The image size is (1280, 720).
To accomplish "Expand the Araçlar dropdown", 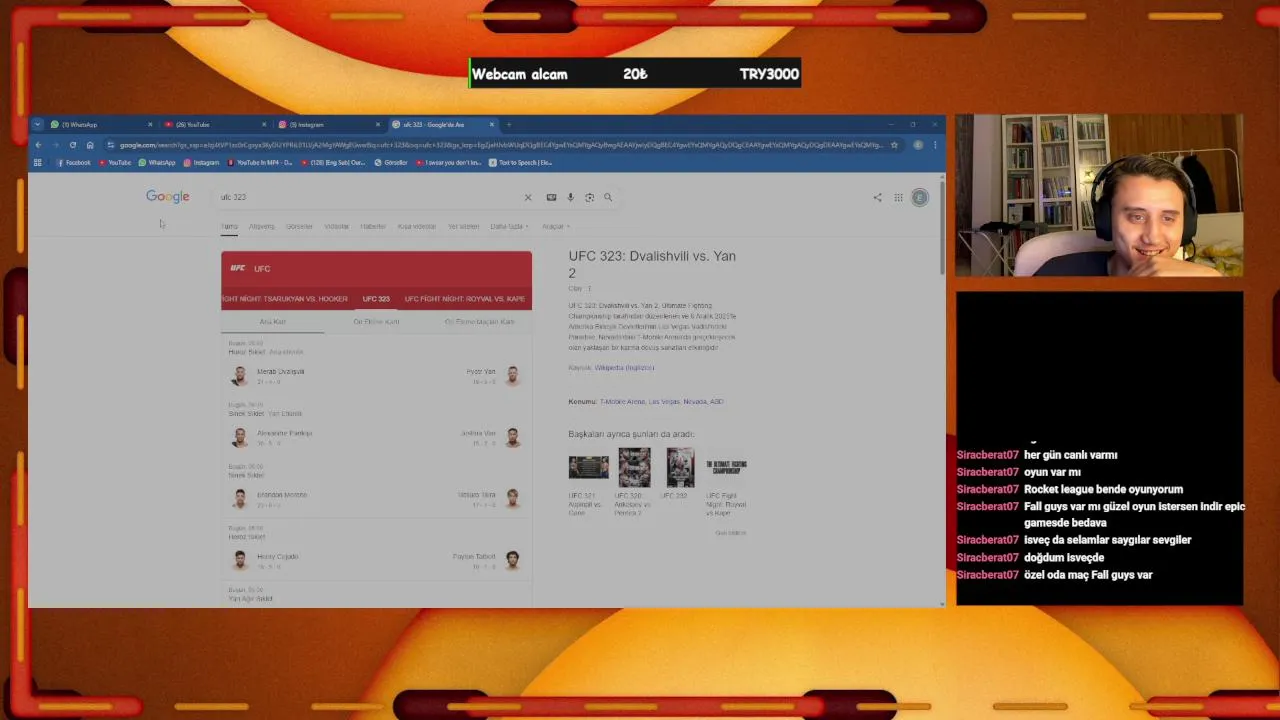I will pyautogui.click(x=556, y=226).
